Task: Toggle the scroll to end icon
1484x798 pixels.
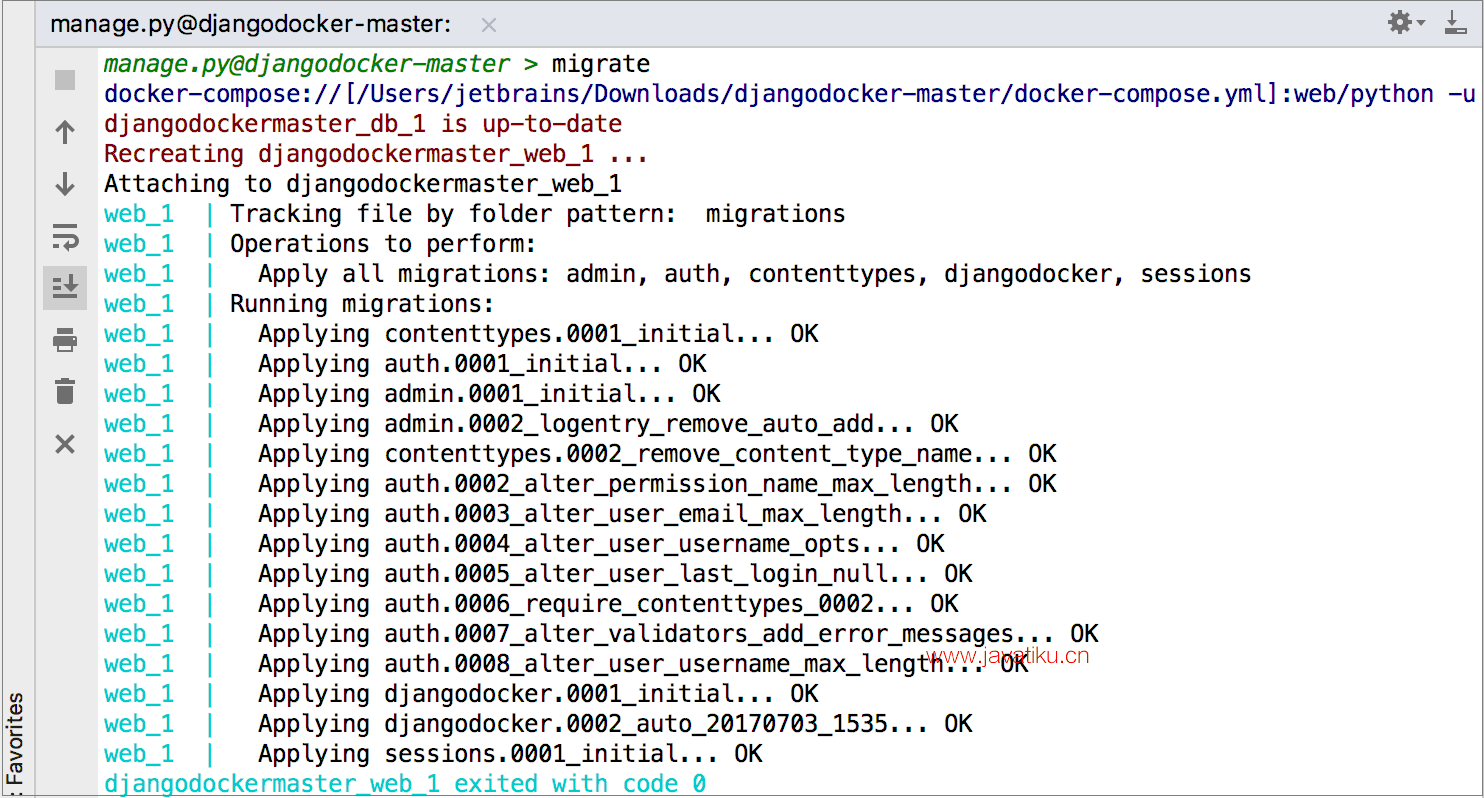Action: click(x=65, y=288)
